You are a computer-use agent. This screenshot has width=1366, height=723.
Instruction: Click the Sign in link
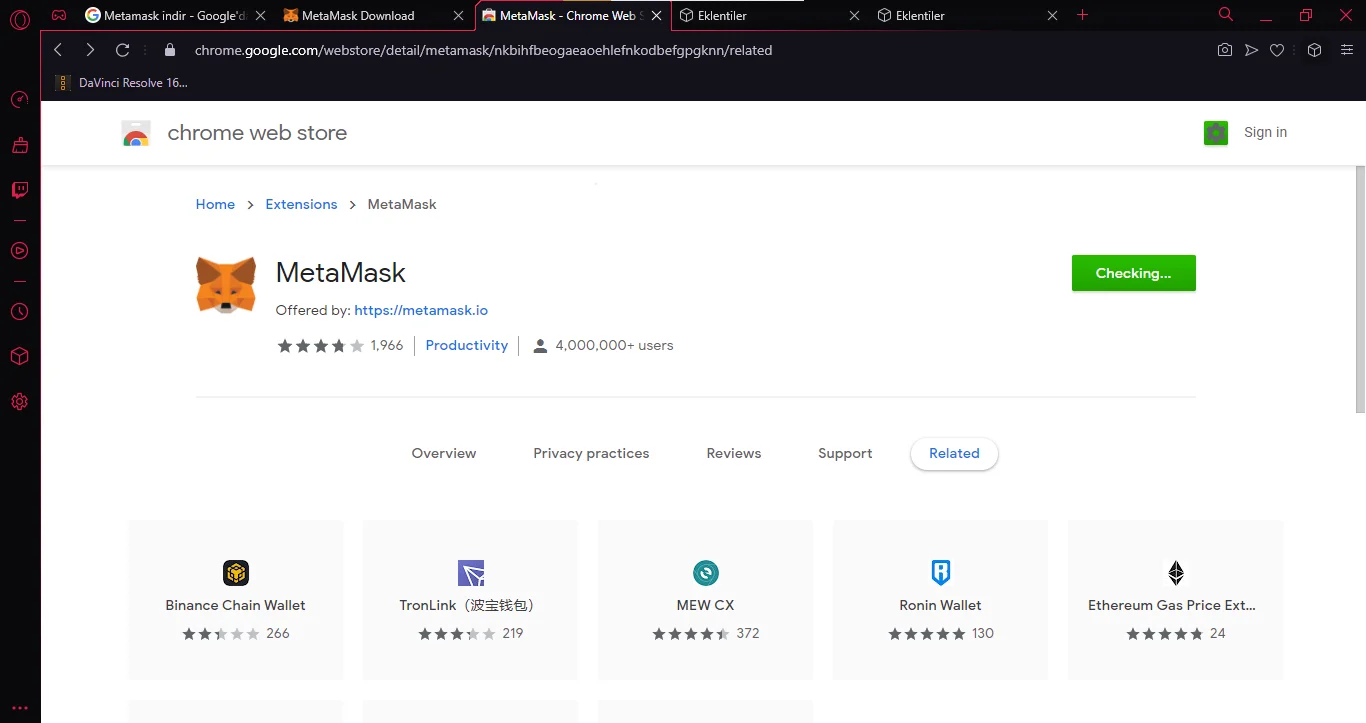[x=1265, y=132]
